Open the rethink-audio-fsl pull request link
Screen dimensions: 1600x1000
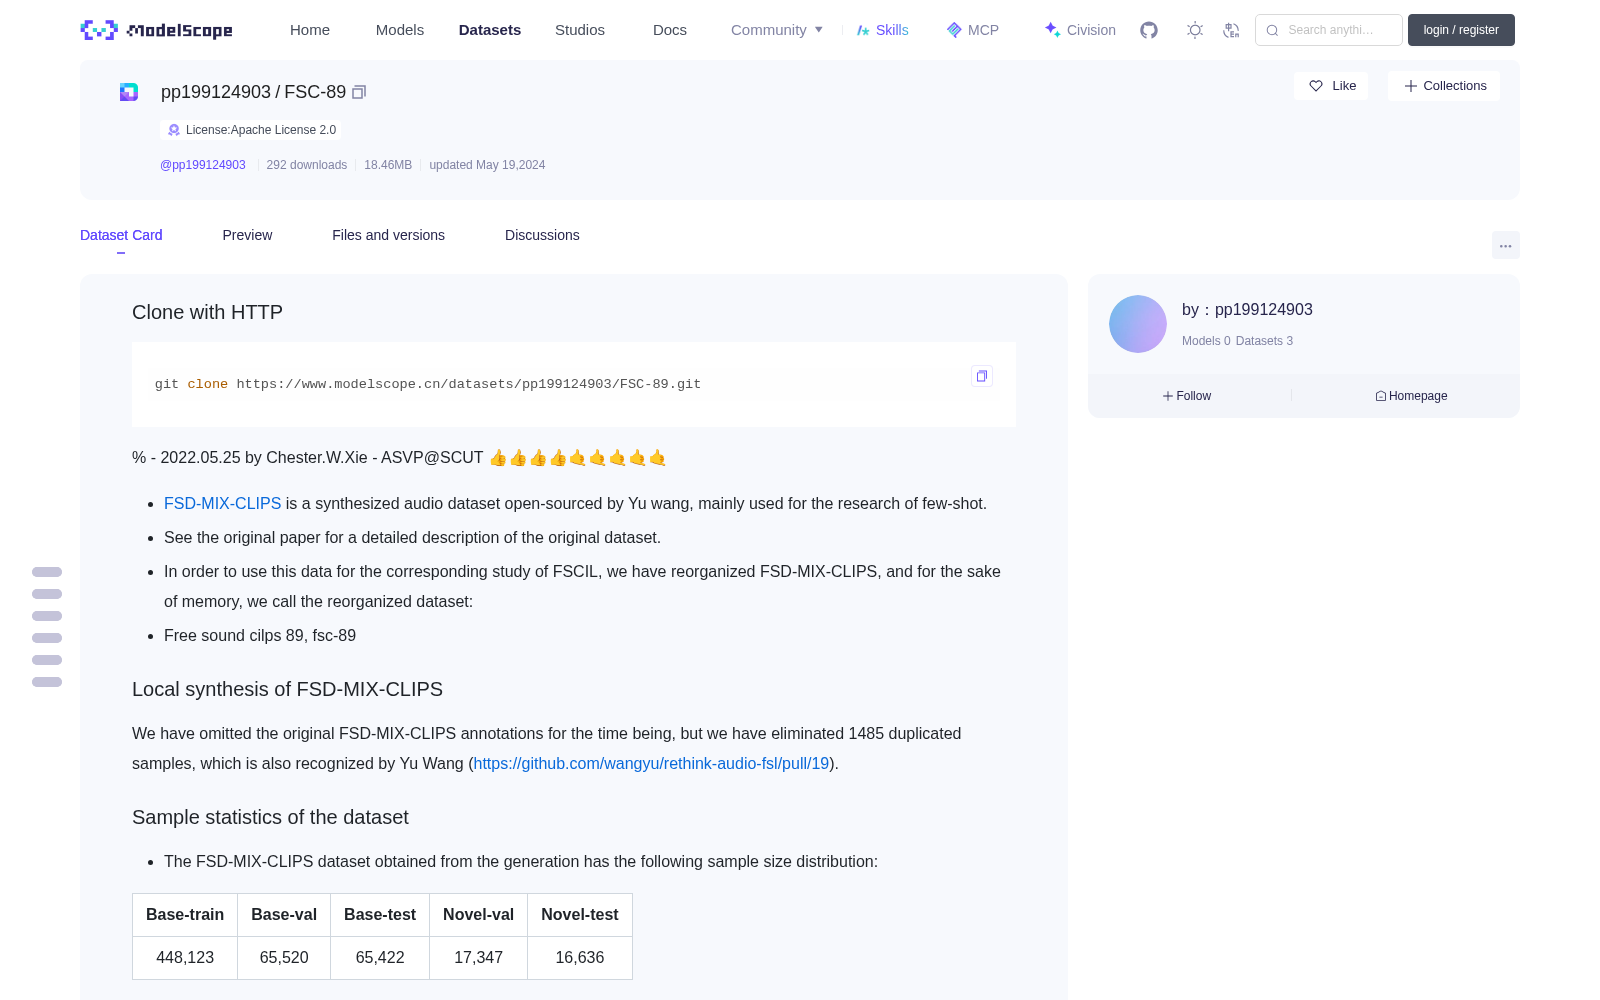click(651, 764)
